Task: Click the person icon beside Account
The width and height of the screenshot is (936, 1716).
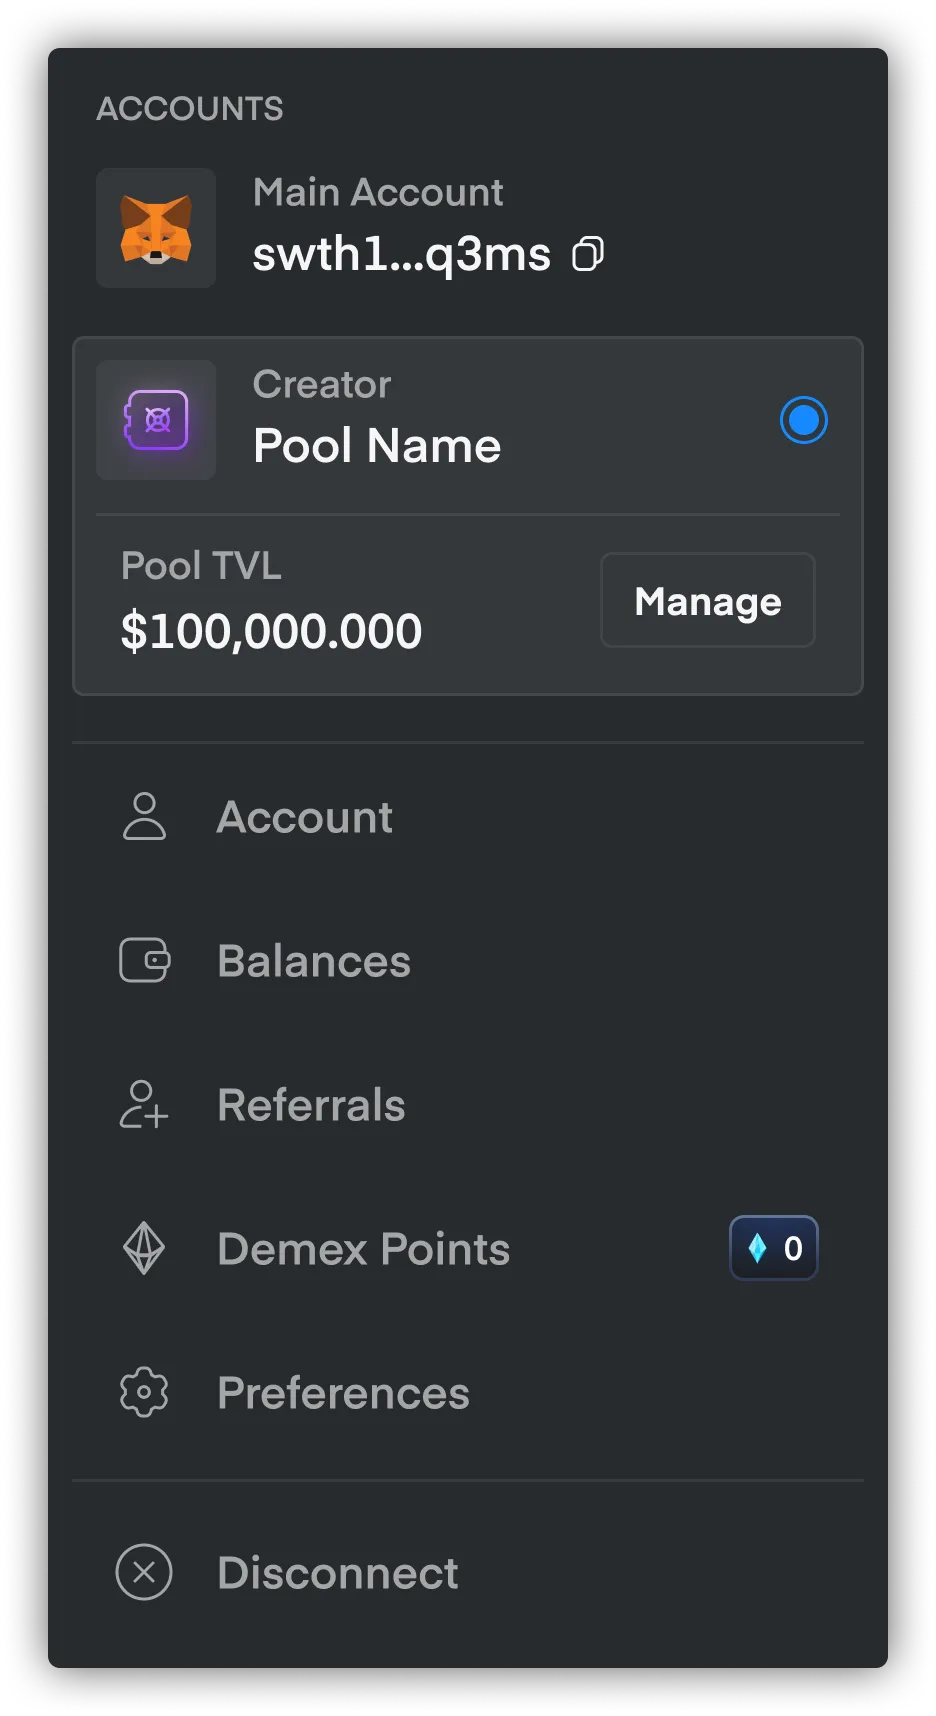Action: [x=144, y=816]
